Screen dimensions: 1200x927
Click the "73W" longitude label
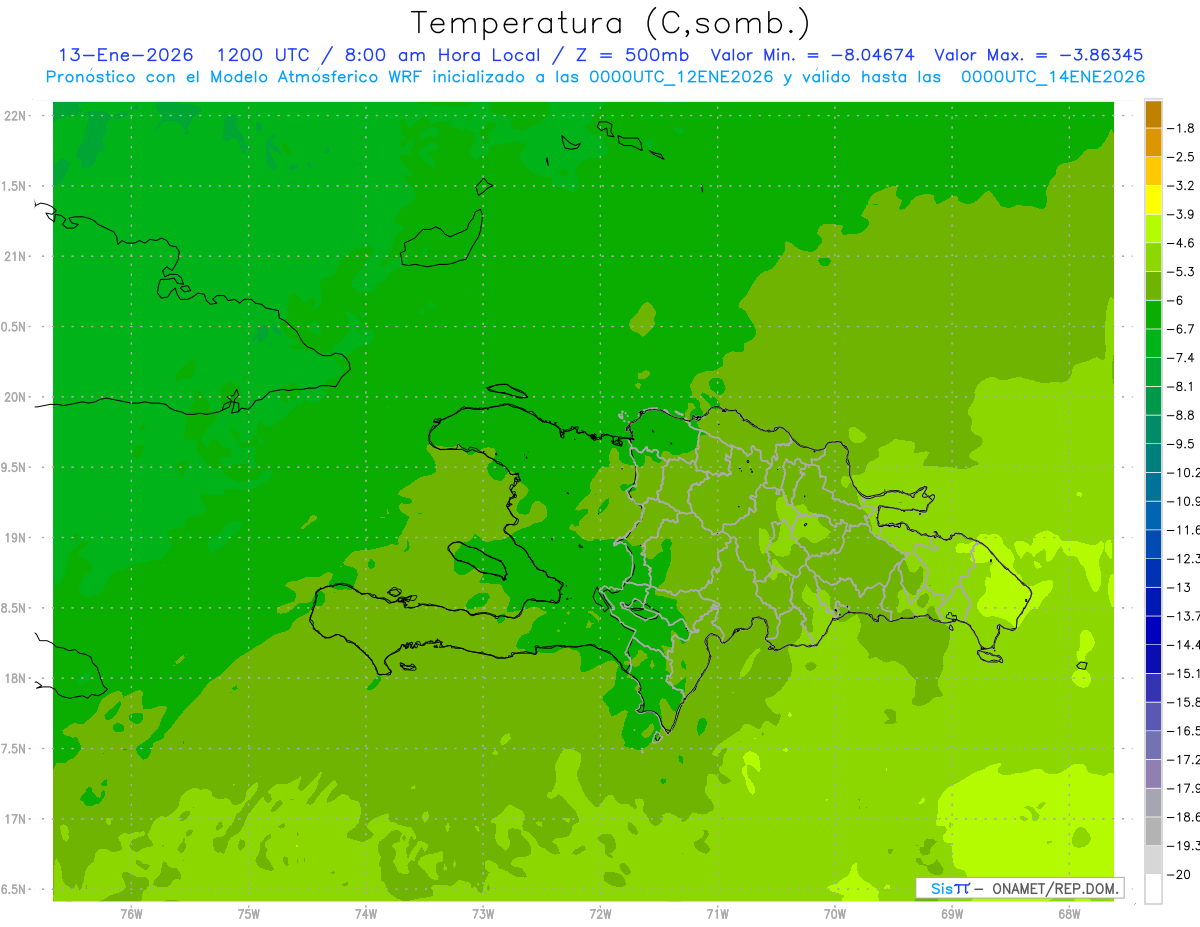point(483,913)
